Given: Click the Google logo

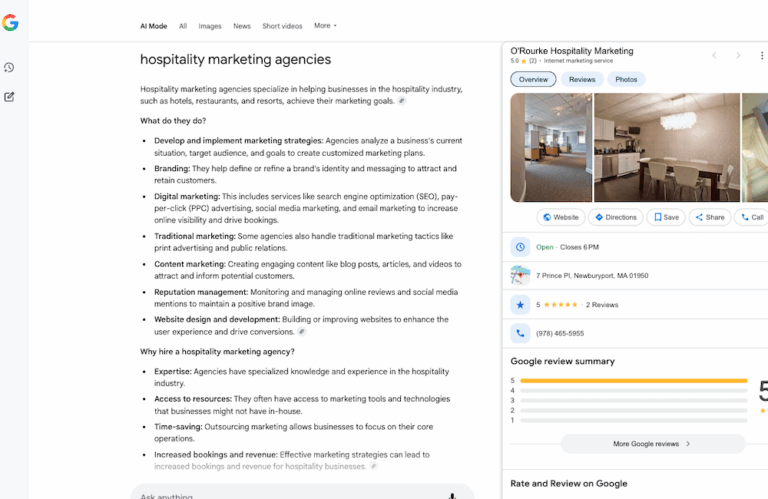Looking at the screenshot, I should (x=10, y=23).
